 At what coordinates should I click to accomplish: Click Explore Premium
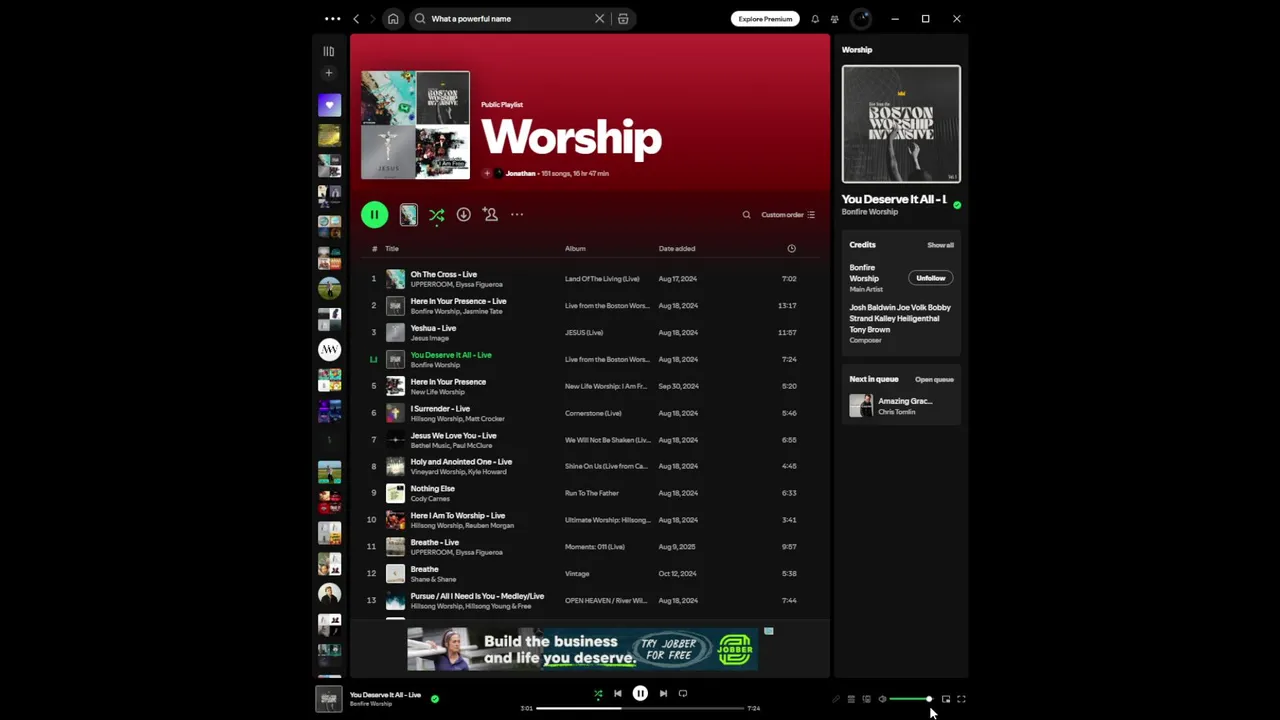click(x=765, y=18)
